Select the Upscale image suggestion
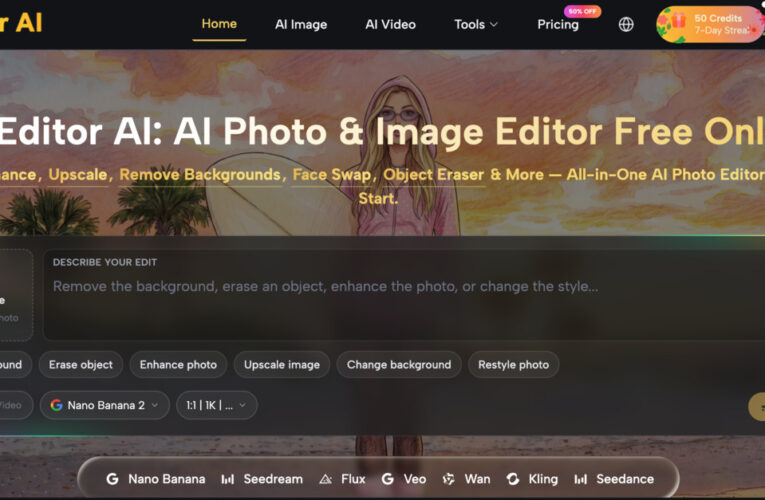 [x=282, y=364]
